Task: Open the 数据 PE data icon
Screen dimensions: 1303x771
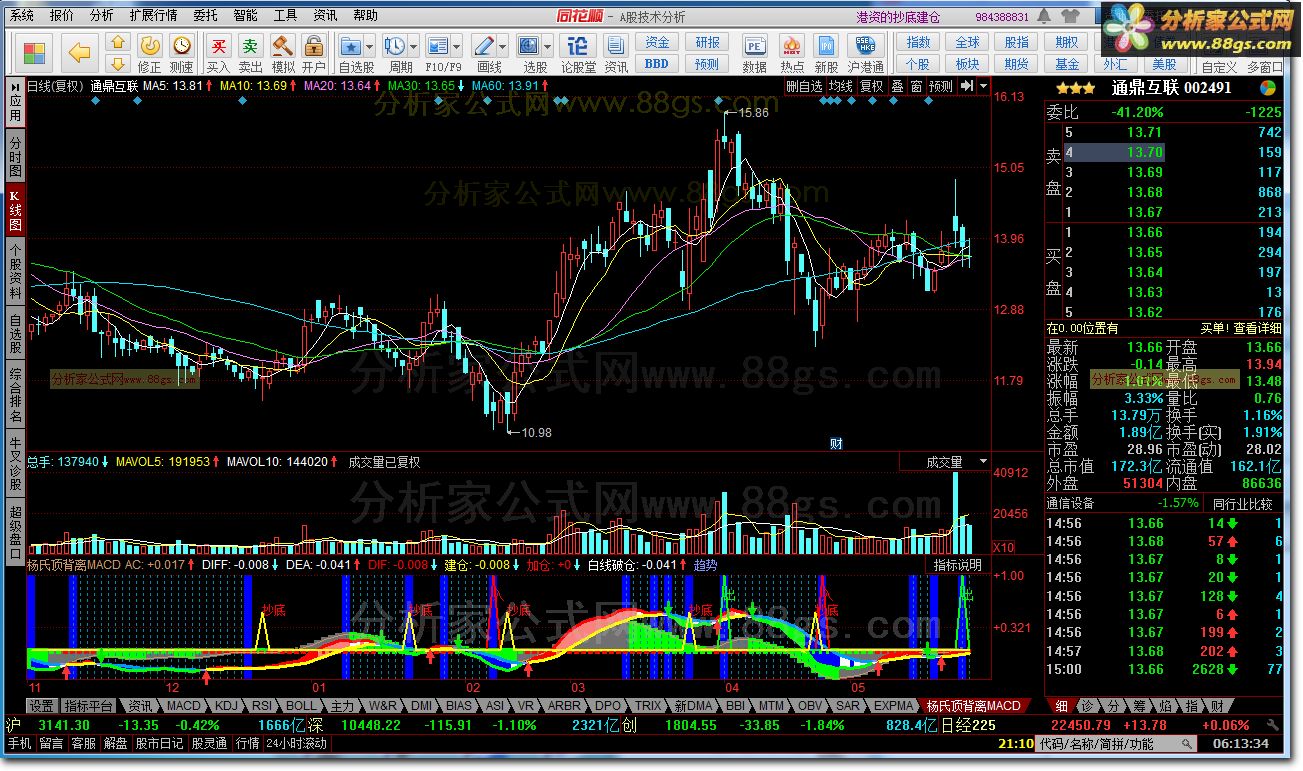Action: click(755, 46)
